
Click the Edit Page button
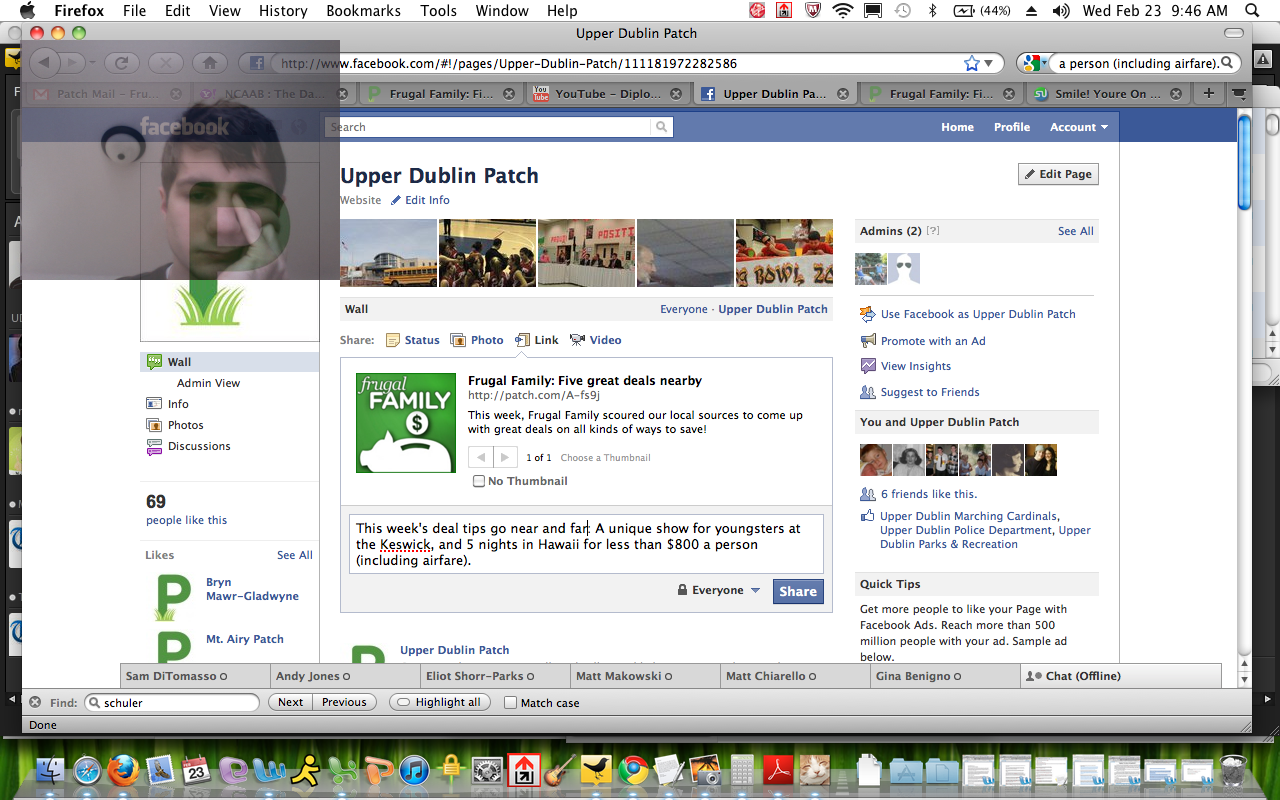point(1058,174)
